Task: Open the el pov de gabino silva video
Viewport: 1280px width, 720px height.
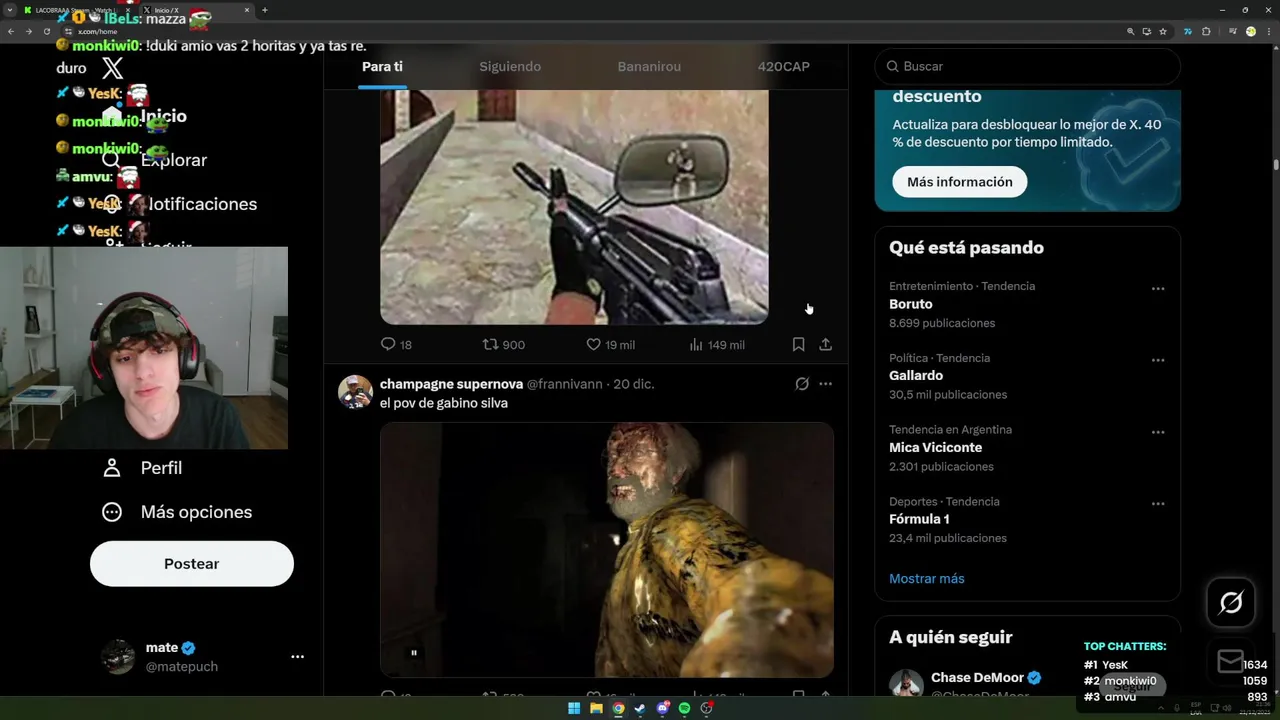Action: click(607, 550)
